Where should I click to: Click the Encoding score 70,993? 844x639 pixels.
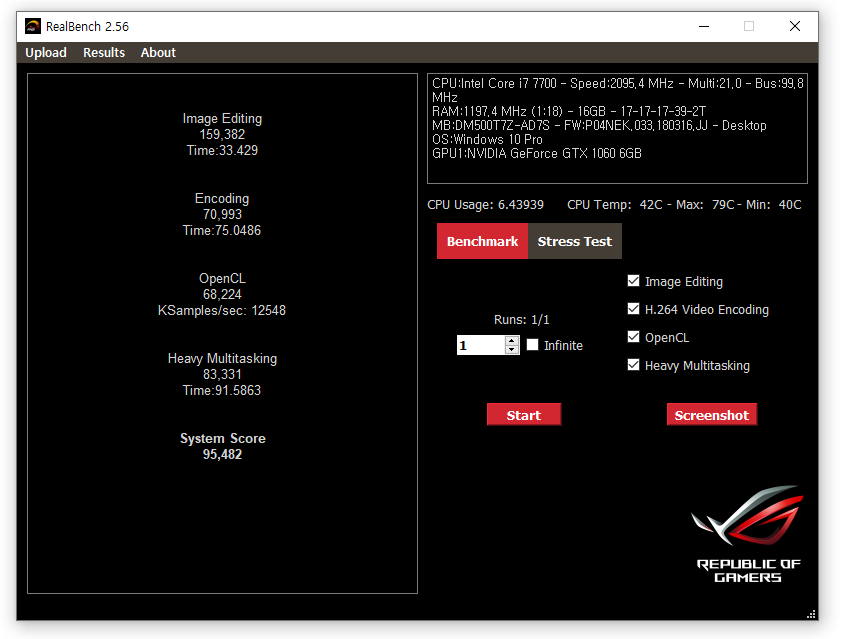[x=222, y=215]
